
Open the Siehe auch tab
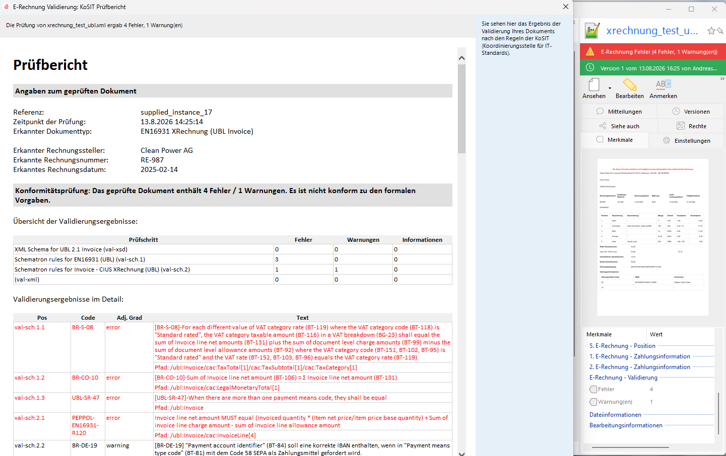click(x=619, y=126)
